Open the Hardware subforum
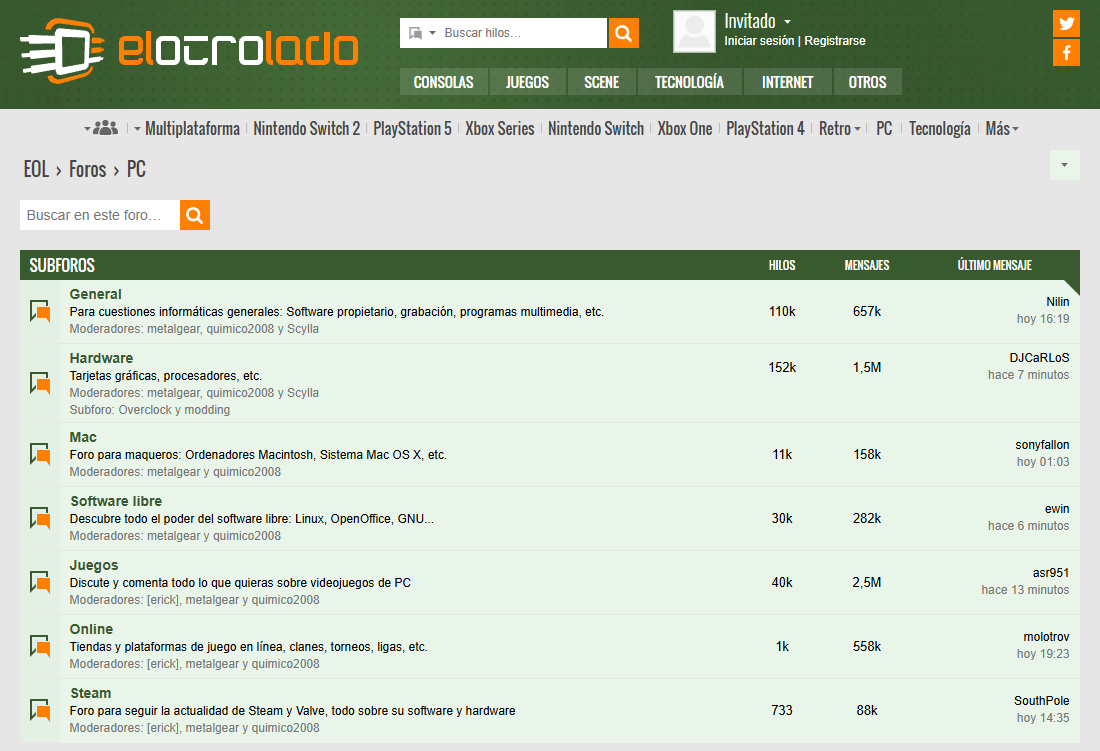 (x=101, y=358)
